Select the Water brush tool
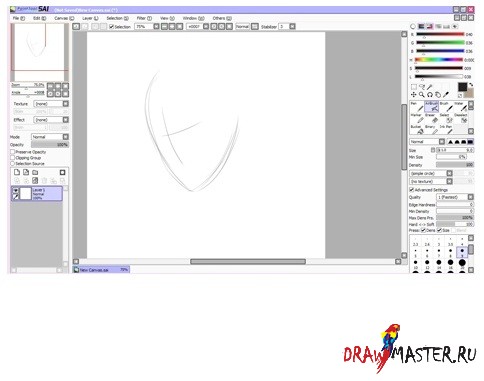Viewport: 484px width, 381px height. pos(461,107)
